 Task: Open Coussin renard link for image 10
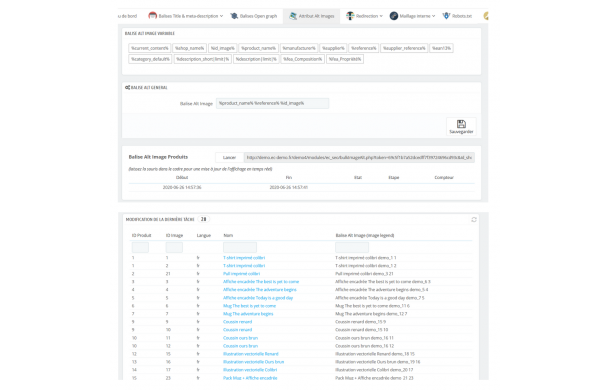pos(237,330)
